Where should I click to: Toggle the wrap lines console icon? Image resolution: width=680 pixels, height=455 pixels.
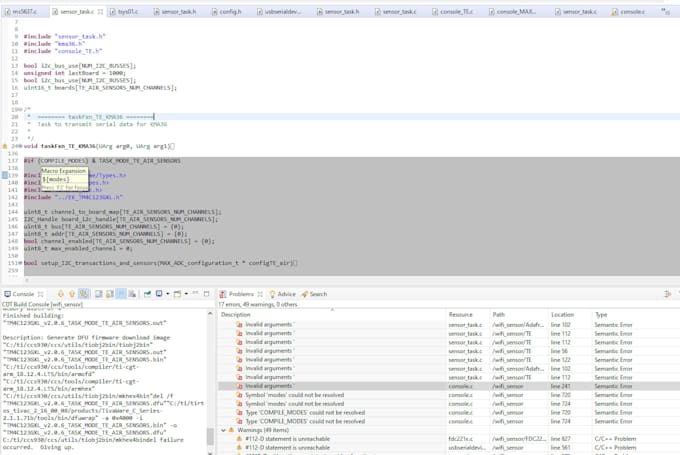121,294
